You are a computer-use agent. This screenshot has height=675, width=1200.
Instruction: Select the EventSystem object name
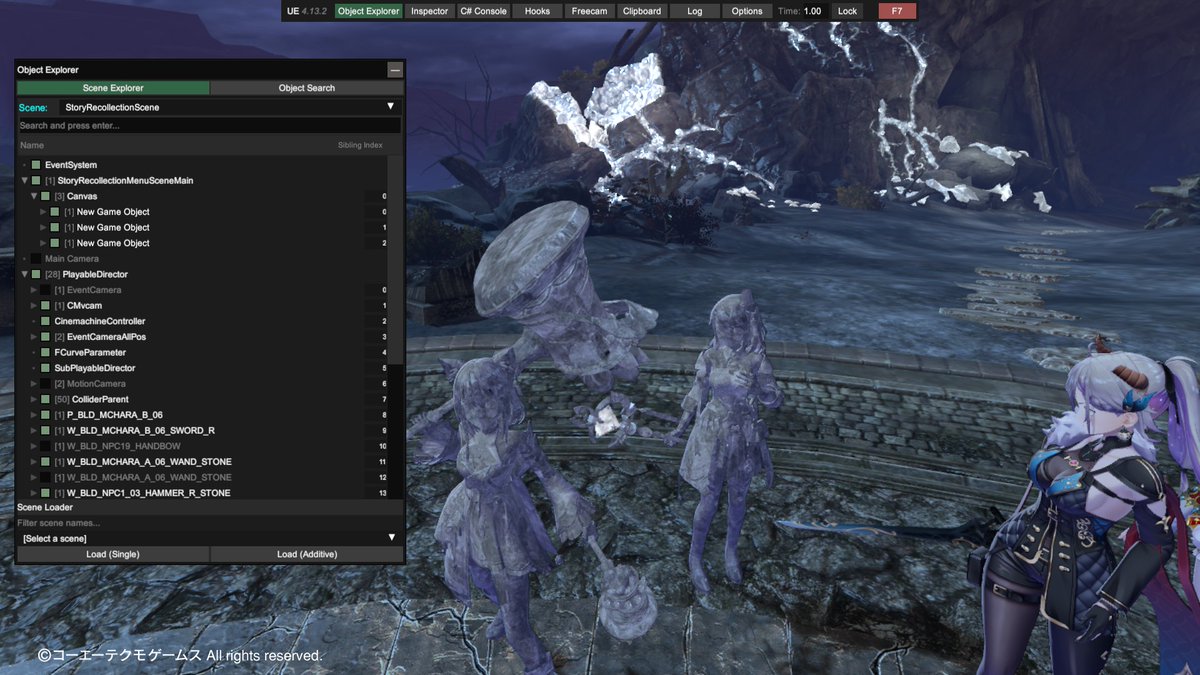[x=71, y=165]
